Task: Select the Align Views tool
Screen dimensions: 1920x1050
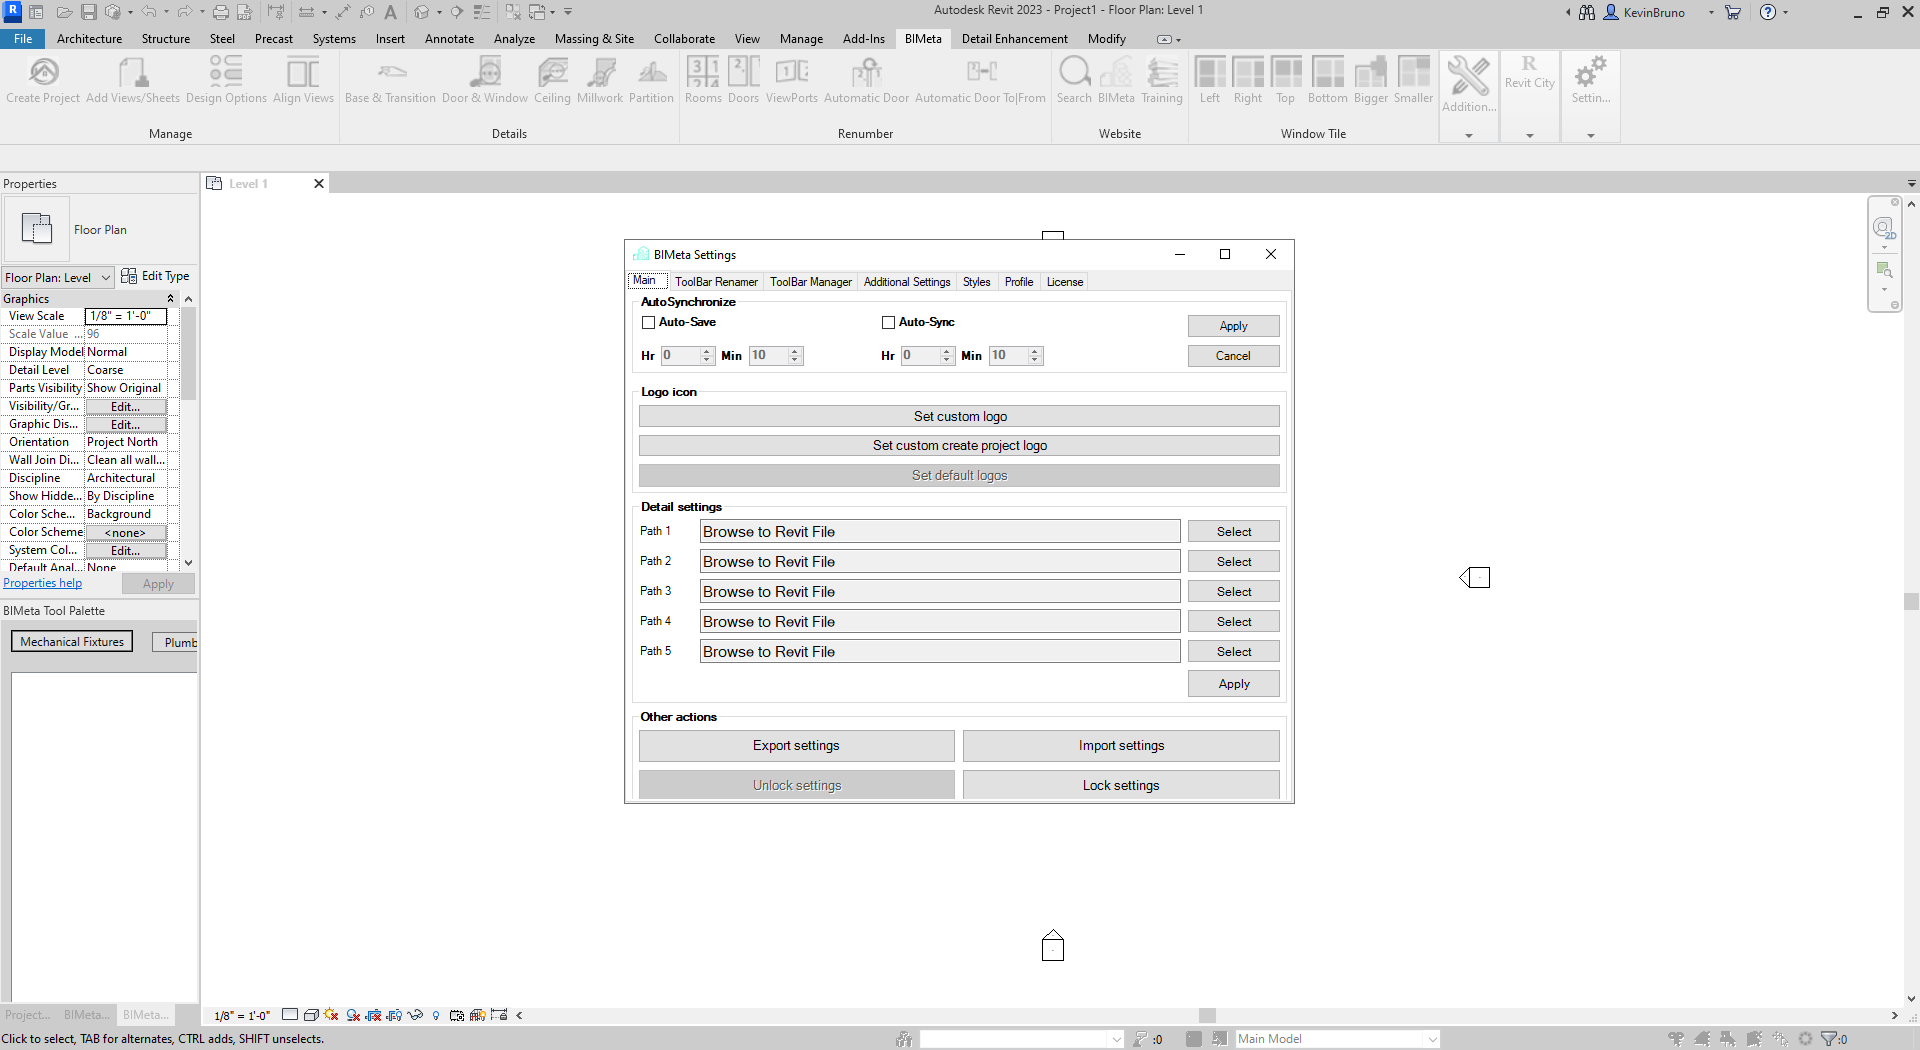Action: 303,80
